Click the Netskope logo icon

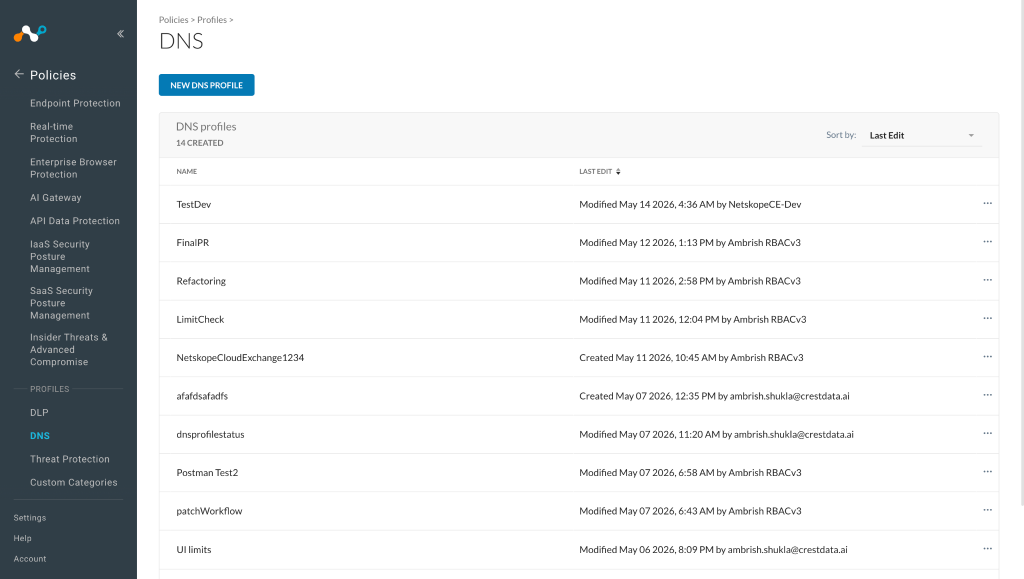point(30,33)
